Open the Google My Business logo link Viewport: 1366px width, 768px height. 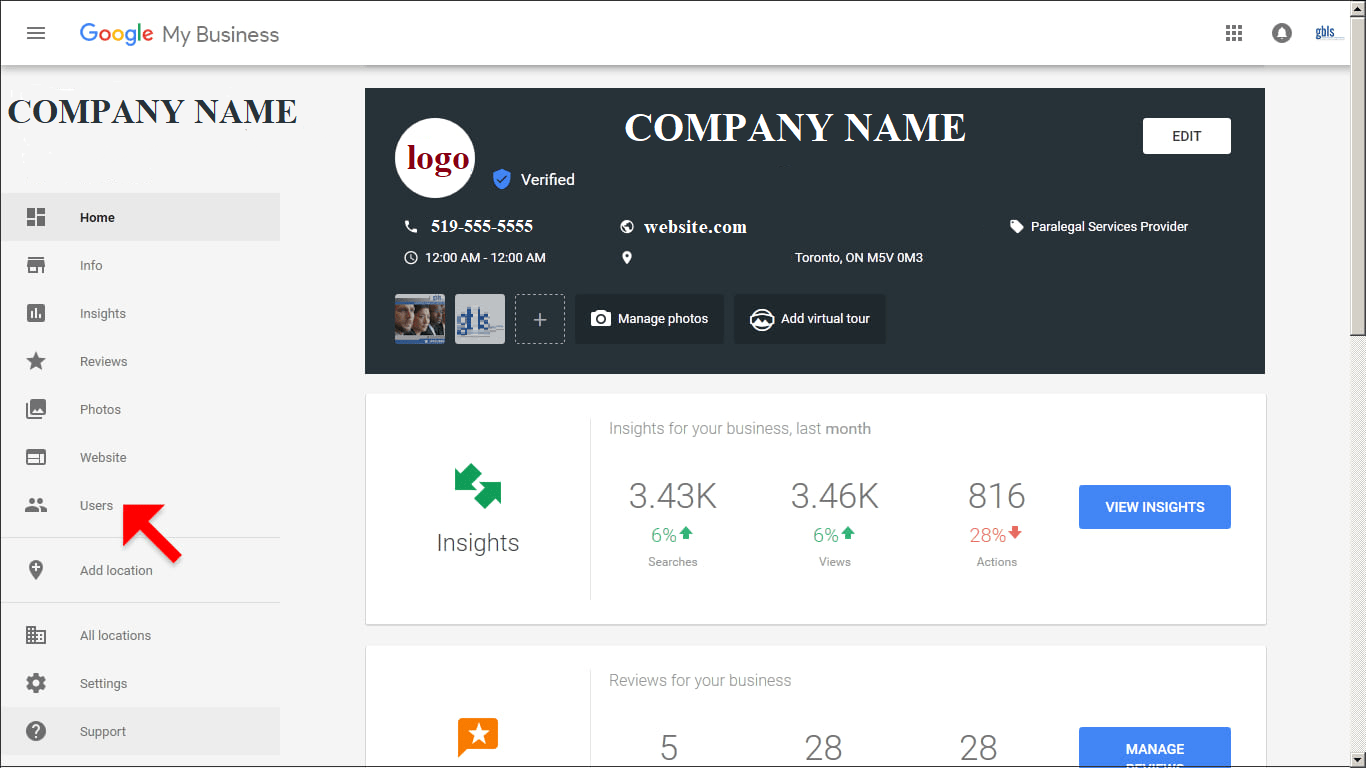(180, 34)
